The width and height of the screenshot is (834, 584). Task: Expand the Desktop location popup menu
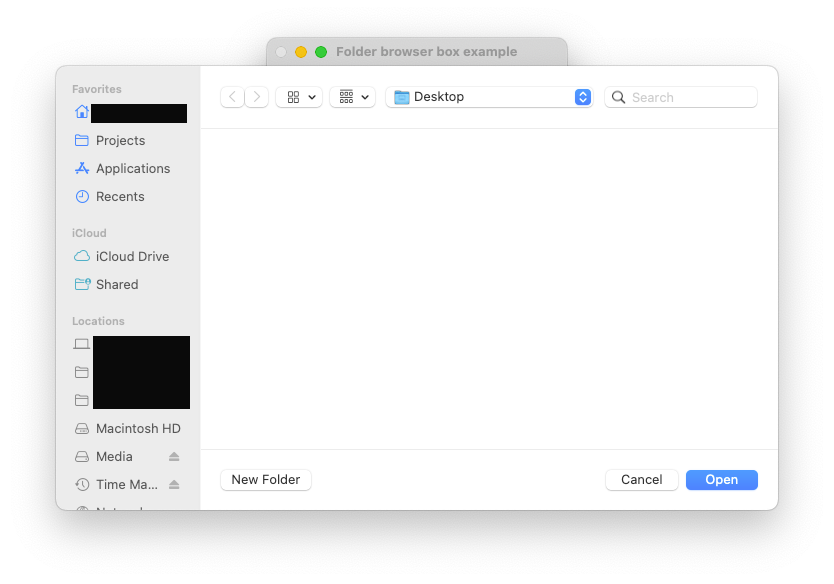(489, 97)
